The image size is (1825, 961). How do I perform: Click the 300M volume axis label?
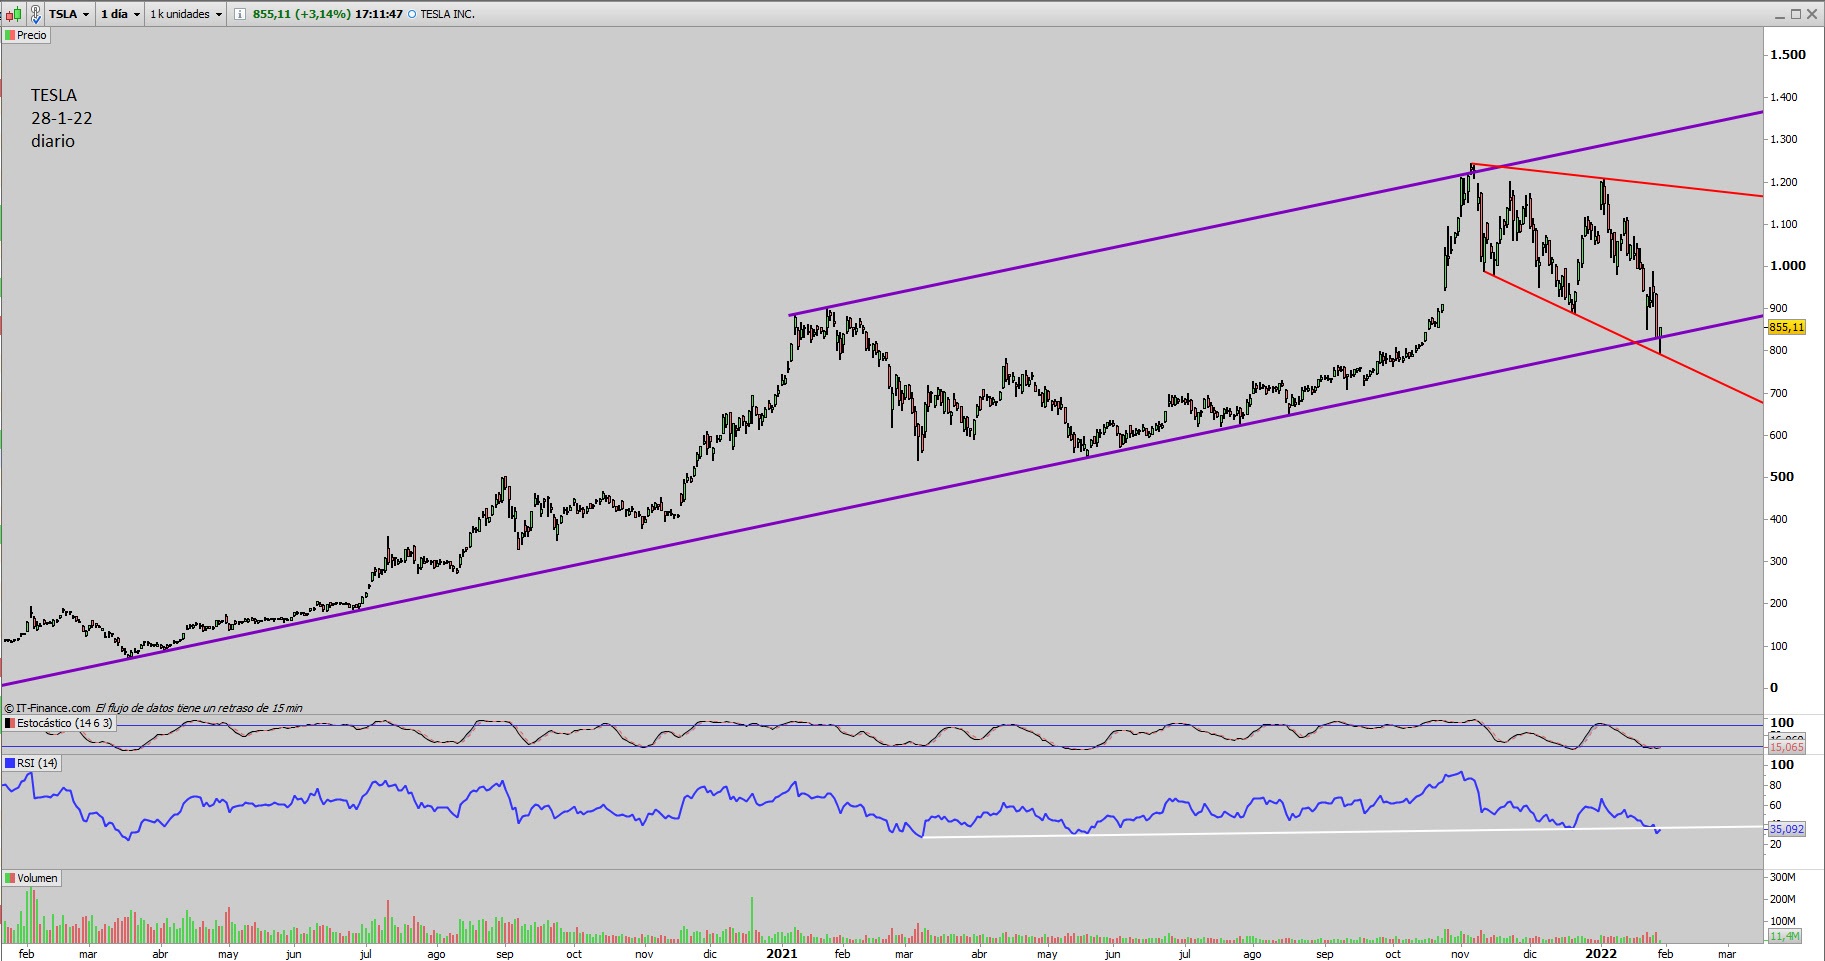click(1783, 877)
